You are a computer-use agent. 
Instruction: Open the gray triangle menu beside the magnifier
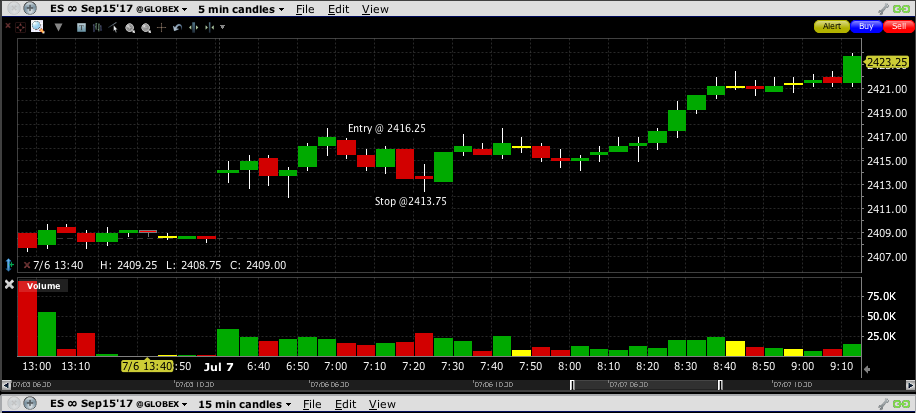(x=58, y=27)
